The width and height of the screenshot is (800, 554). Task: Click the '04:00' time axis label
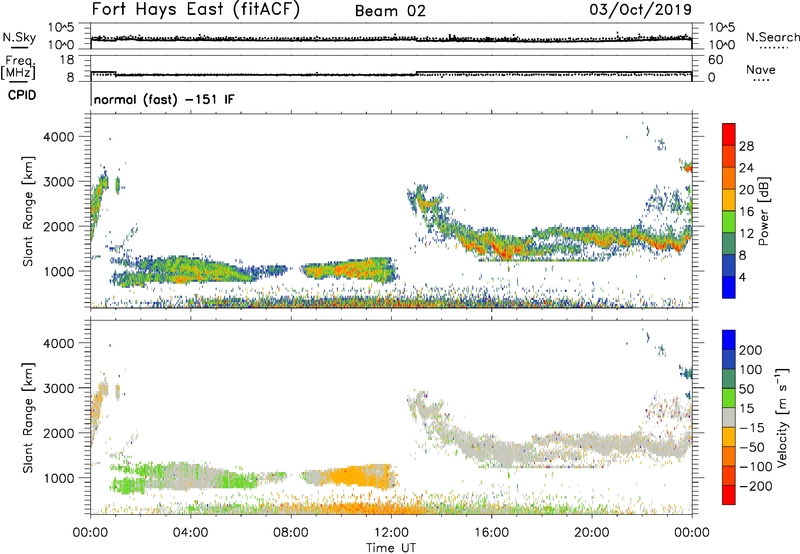(x=191, y=533)
